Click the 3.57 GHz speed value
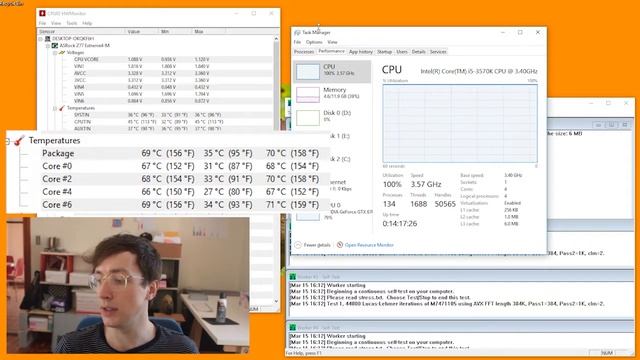This screenshot has height=360, width=640. pos(426,184)
